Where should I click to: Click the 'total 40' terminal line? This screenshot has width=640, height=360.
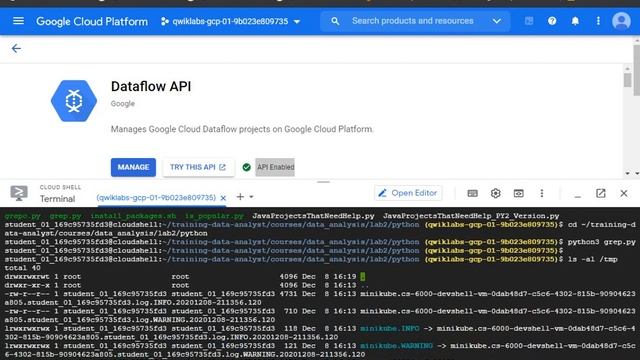click(22, 268)
